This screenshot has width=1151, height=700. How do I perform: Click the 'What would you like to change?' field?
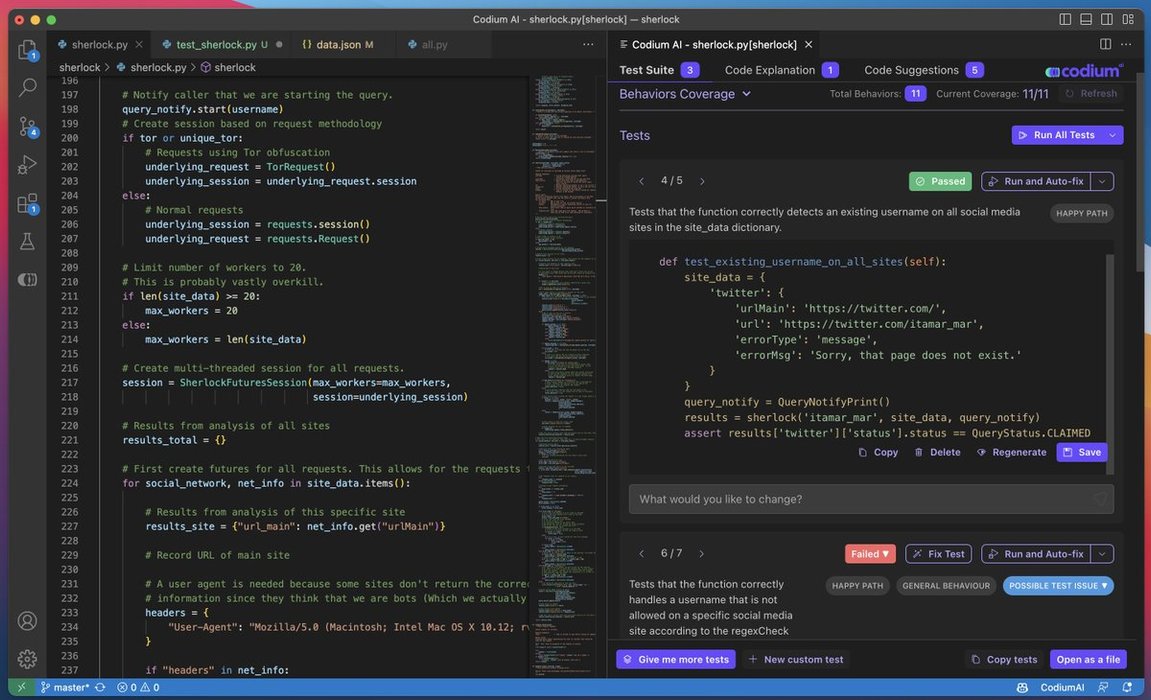click(860, 499)
